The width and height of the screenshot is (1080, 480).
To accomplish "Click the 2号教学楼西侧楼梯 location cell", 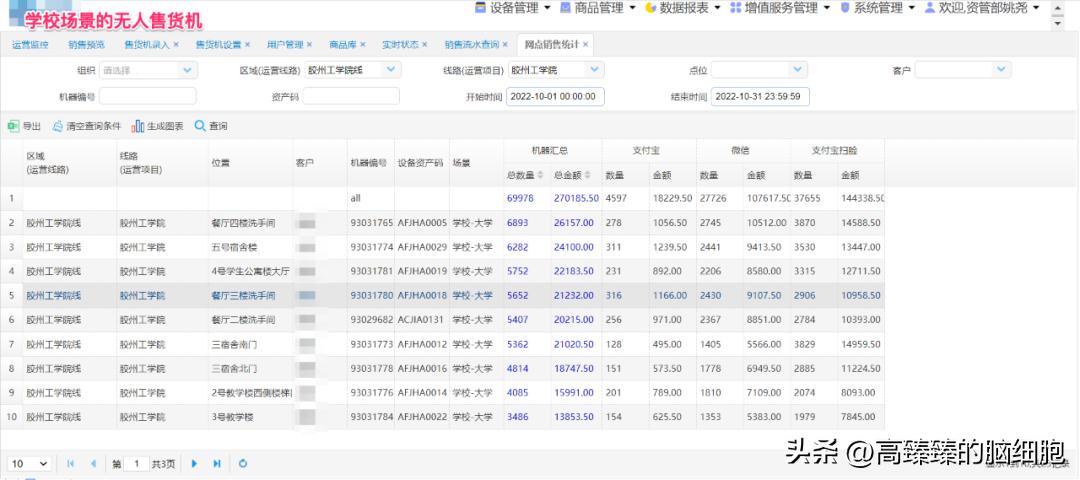I will click(251, 393).
